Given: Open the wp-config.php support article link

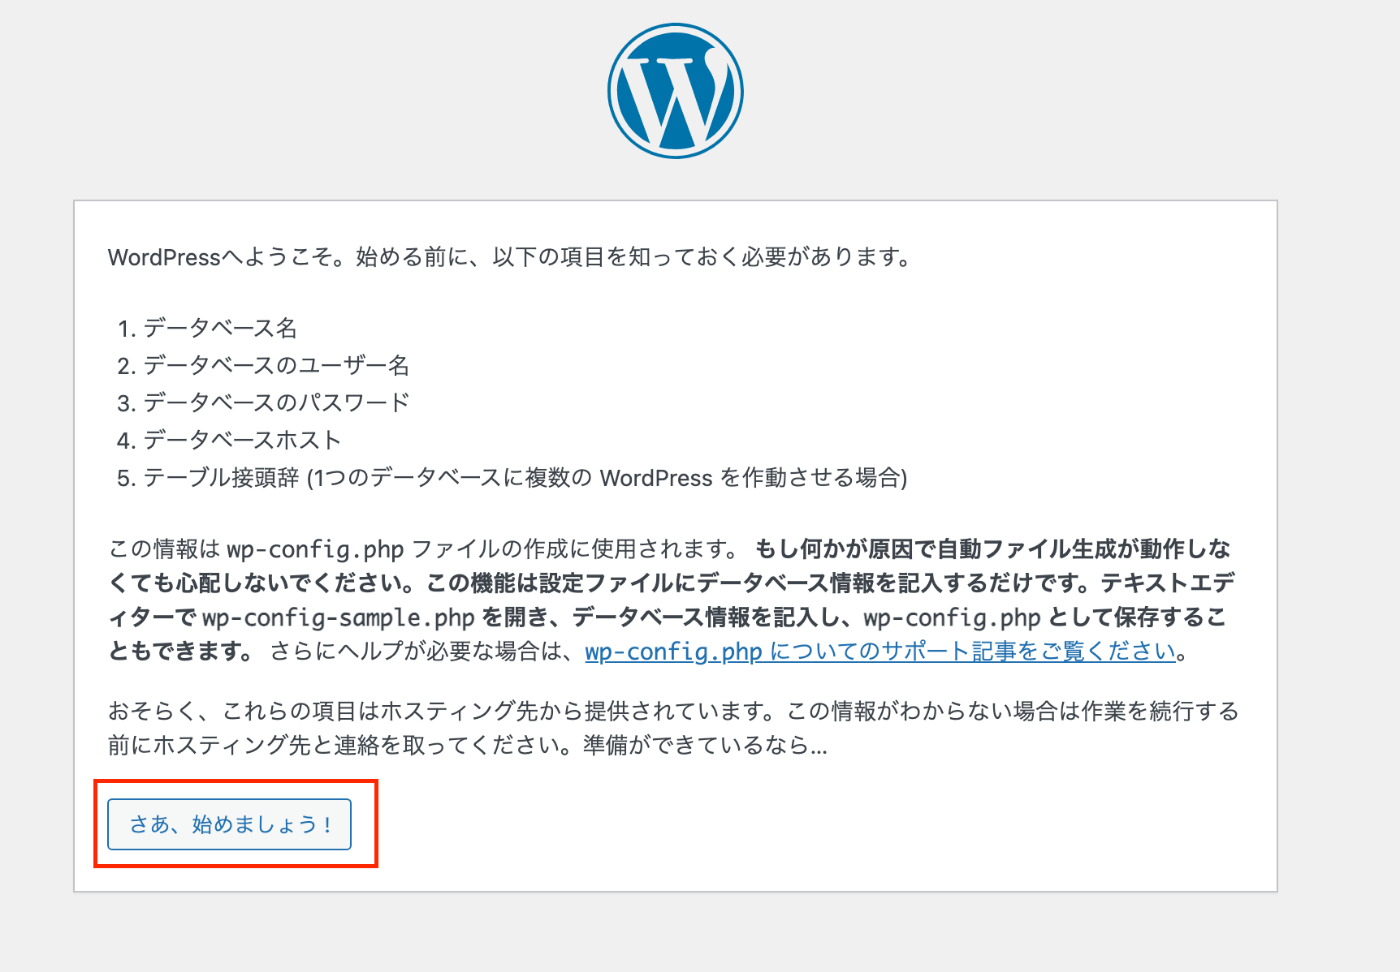Looking at the screenshot, I should tap(880, 651).
